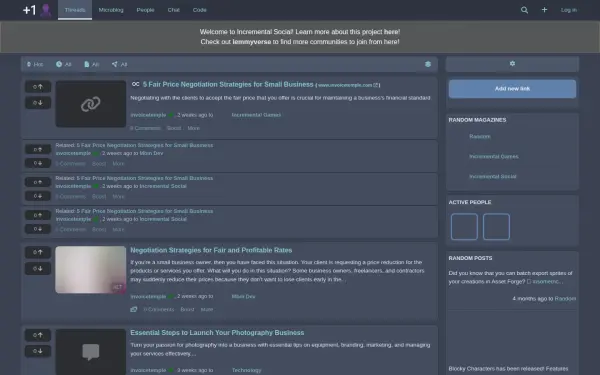Viewport: 600px width, 375px height.
Task: Open Mbin Dev magazine link on Negotiation Strategies post
Action: click(x=243, y=296)
